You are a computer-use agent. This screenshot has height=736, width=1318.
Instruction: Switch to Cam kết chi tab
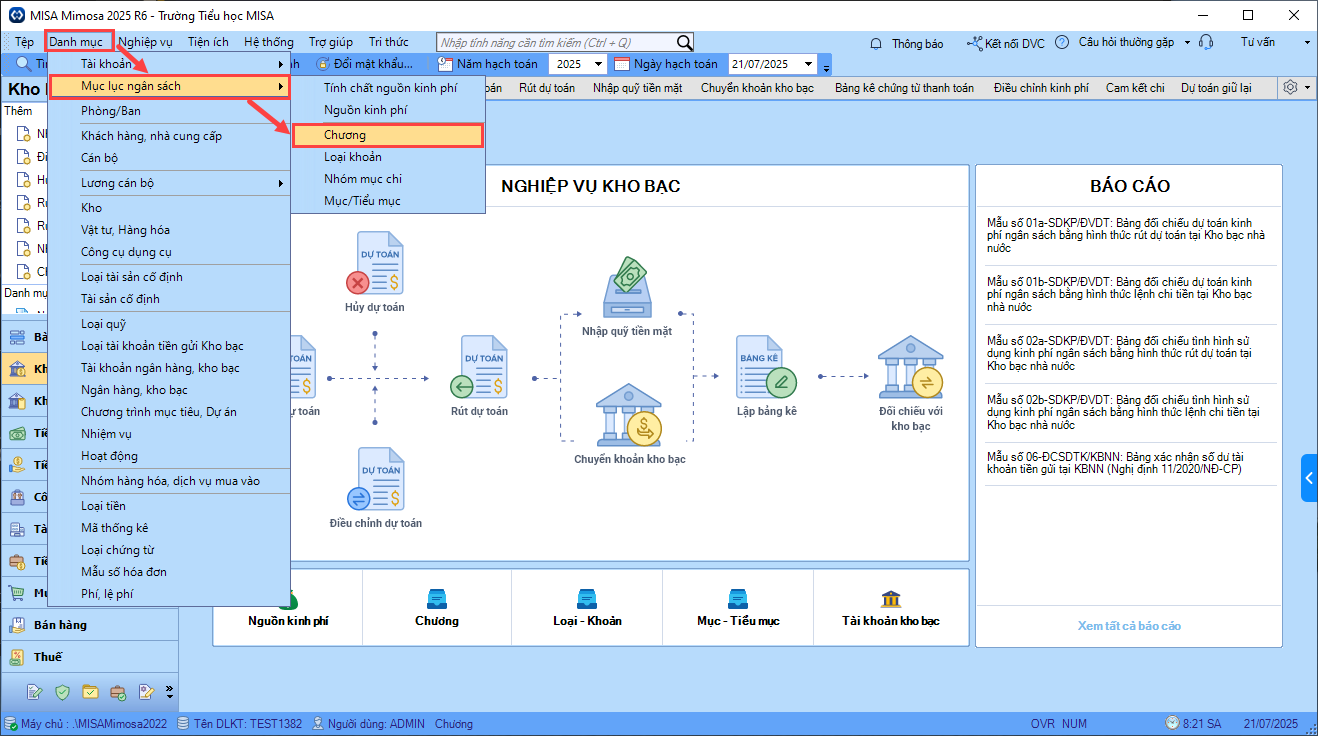point(1135,88)
